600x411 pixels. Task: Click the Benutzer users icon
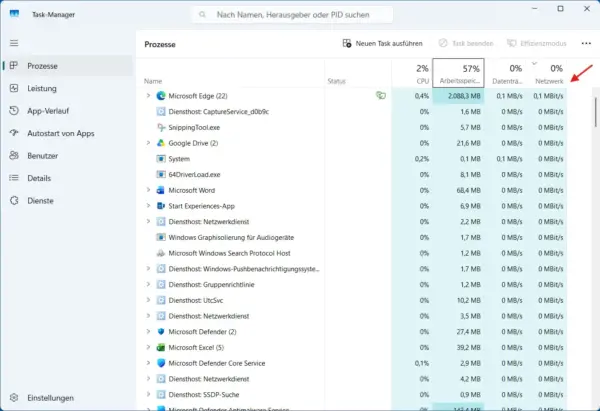(14, 155)
